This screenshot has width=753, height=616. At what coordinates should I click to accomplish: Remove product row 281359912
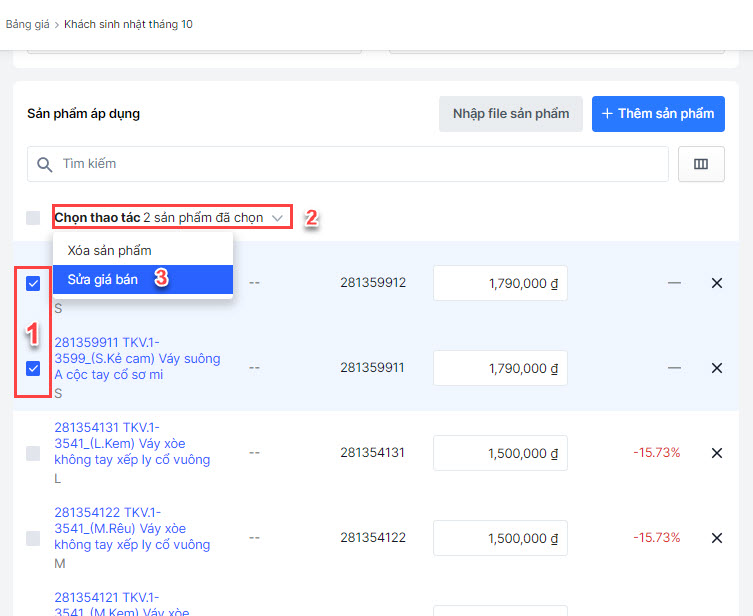(x=717, y=283)
